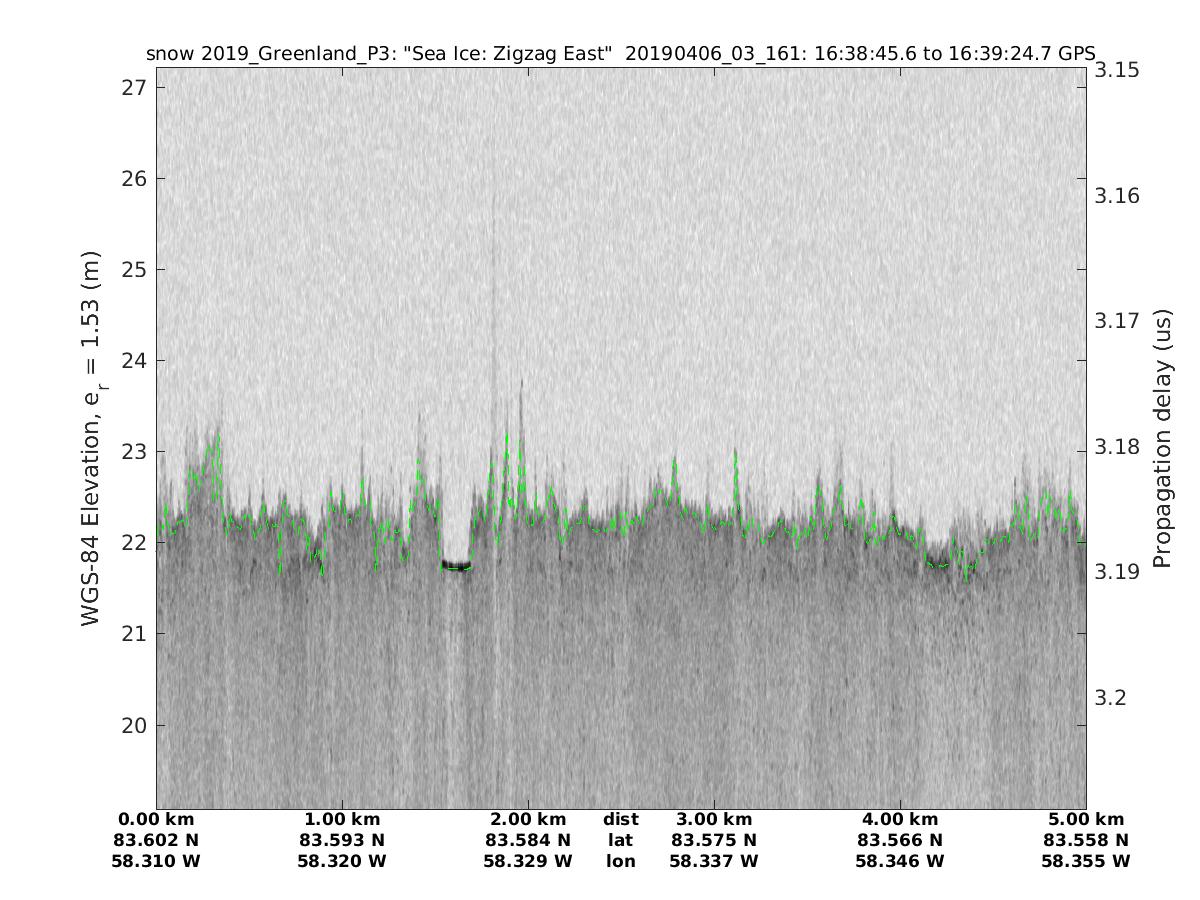The height and width of the screenshot is (900, 1200).
Task: Click the "5.00 km" distance label
Action: 1085,820
